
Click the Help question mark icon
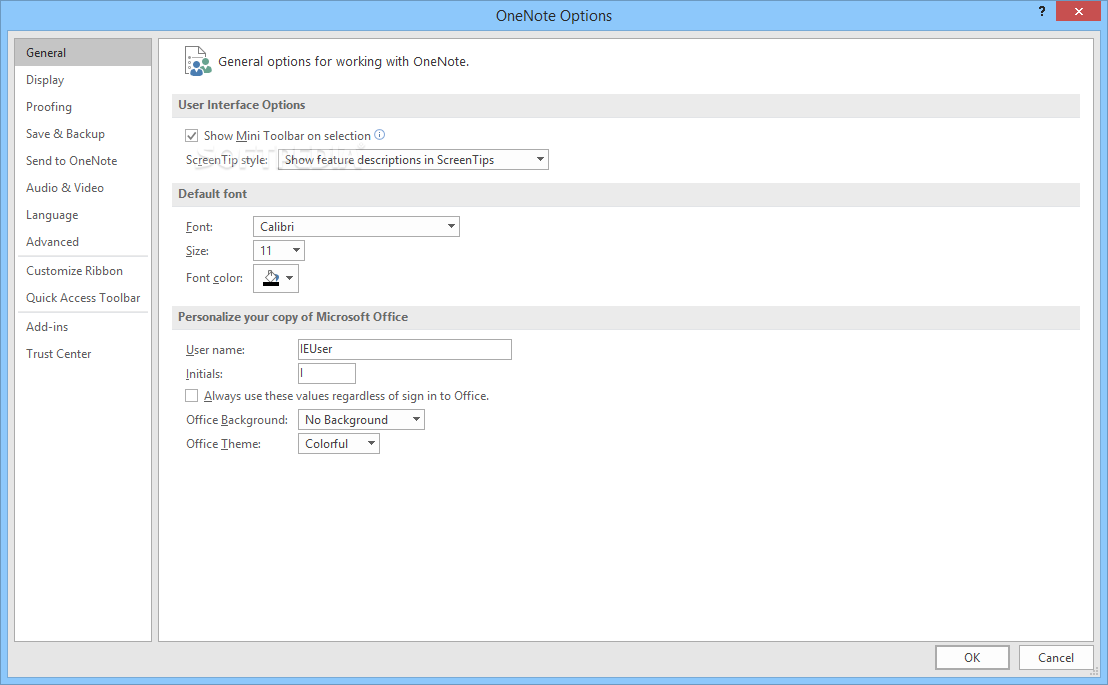[x=1042, y=11]
